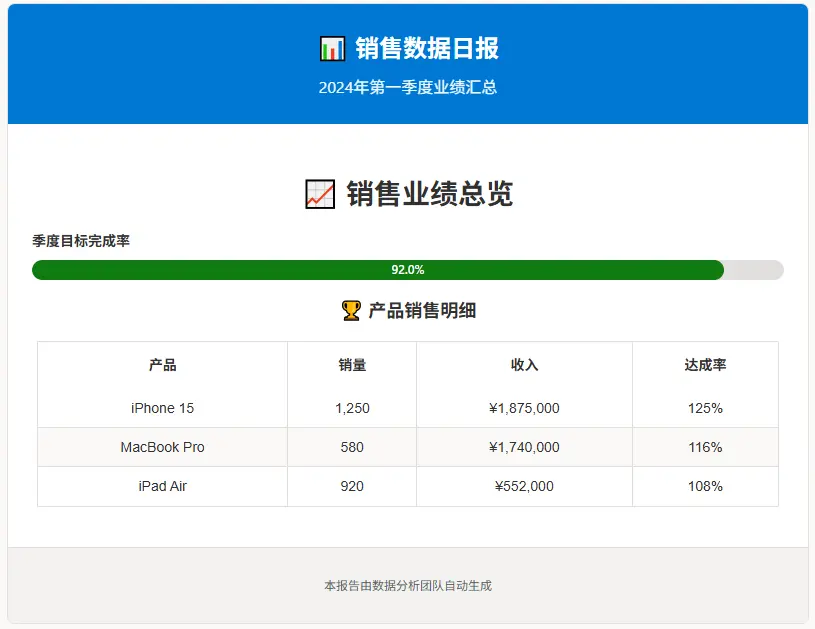The image size is (815, 629).
Task: Click the green 92.0% progress bar
Action: [x=378, y=270]
